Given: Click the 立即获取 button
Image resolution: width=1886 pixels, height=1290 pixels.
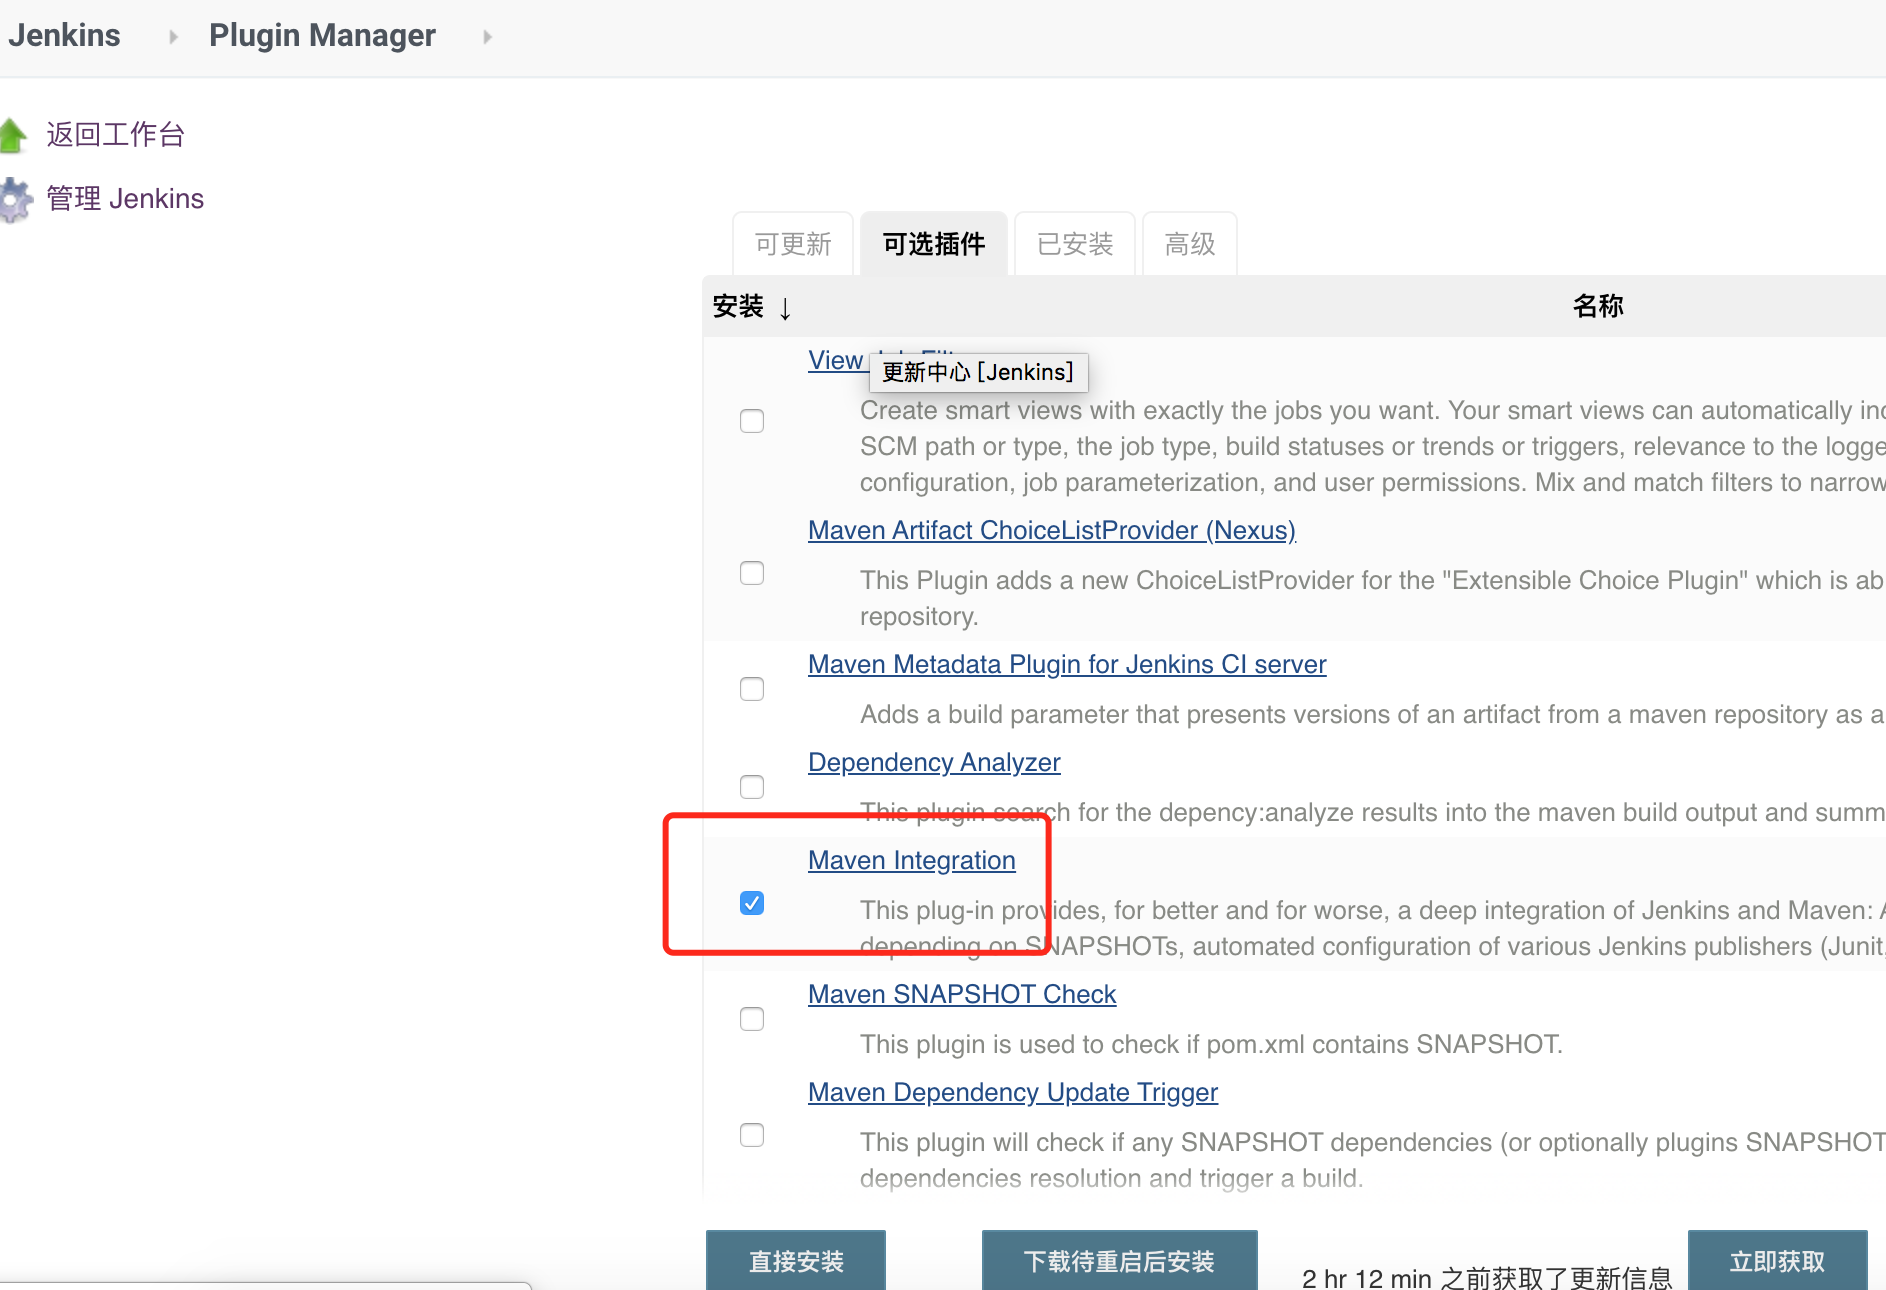Looking at the screenshot, I should (1777, 1260).
